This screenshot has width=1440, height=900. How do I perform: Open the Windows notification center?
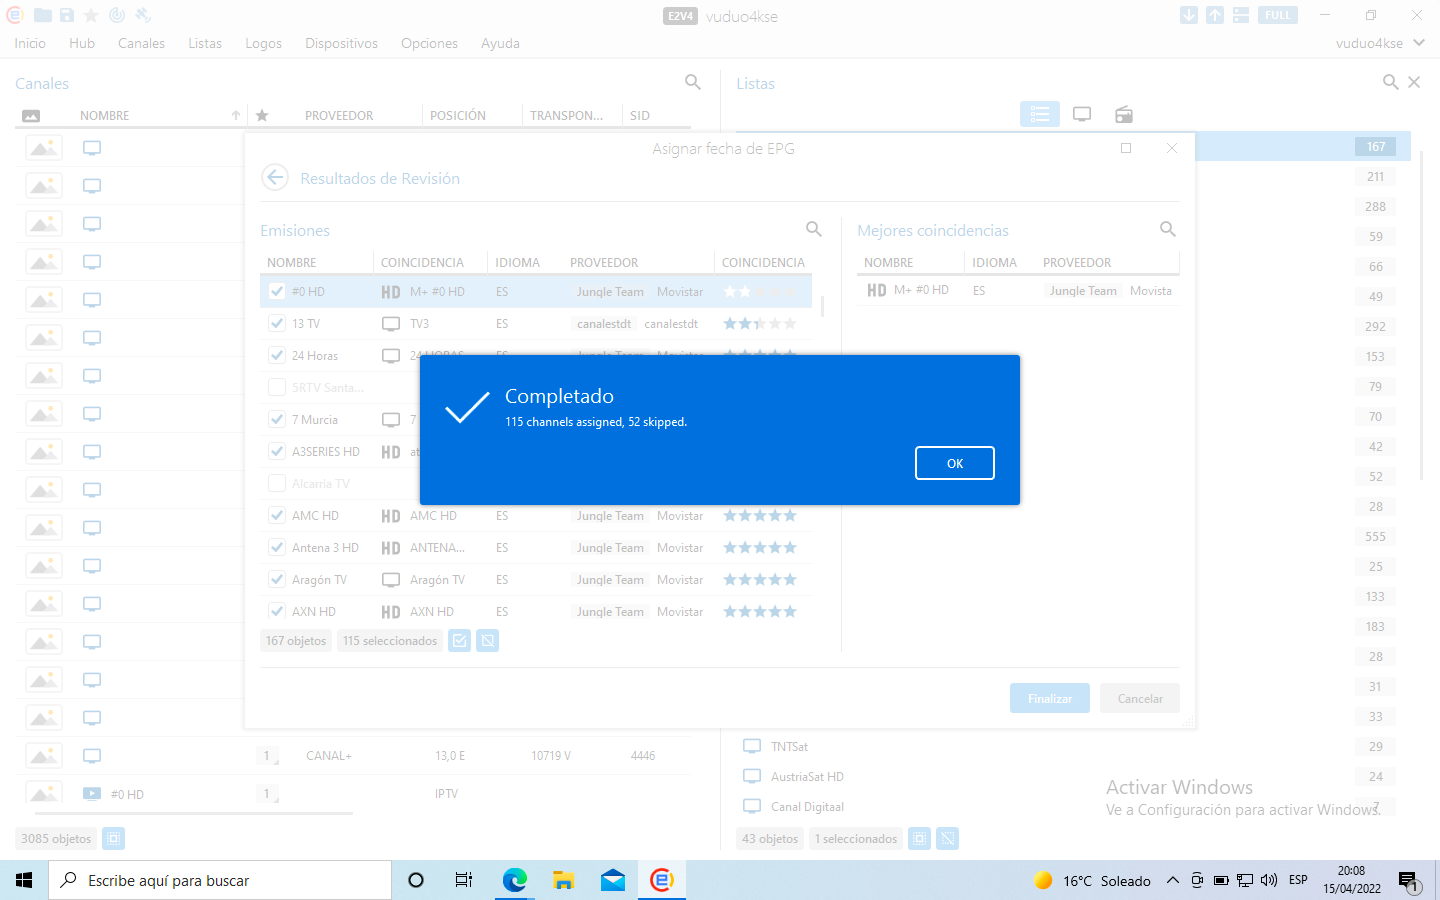[1409, 881]
